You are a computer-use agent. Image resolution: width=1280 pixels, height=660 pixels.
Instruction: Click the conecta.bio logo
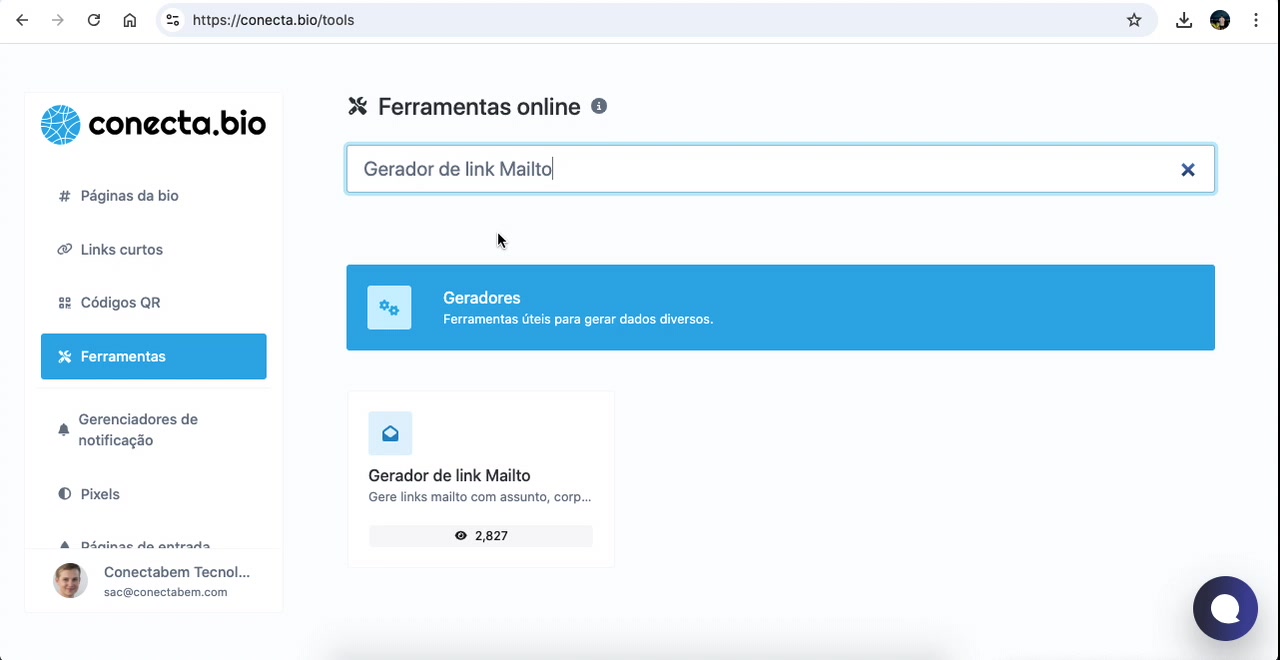pyautogui.click(x=152, y=123)
